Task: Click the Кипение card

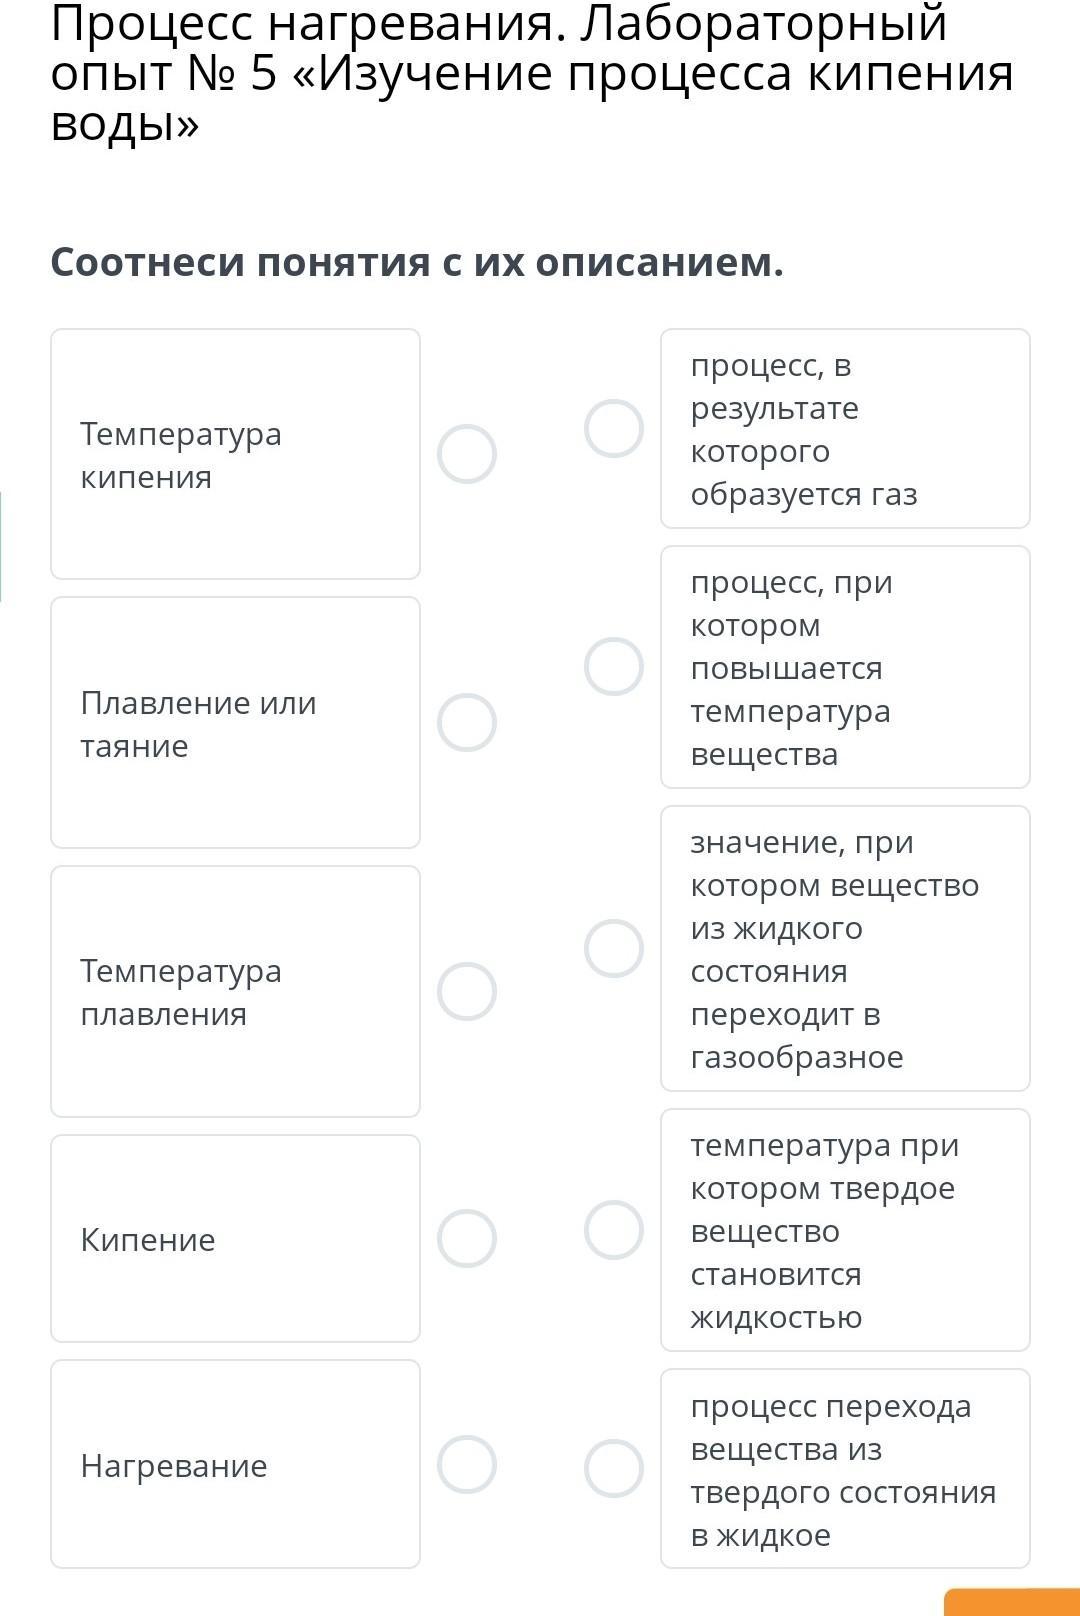Action: click(235, 1238)
